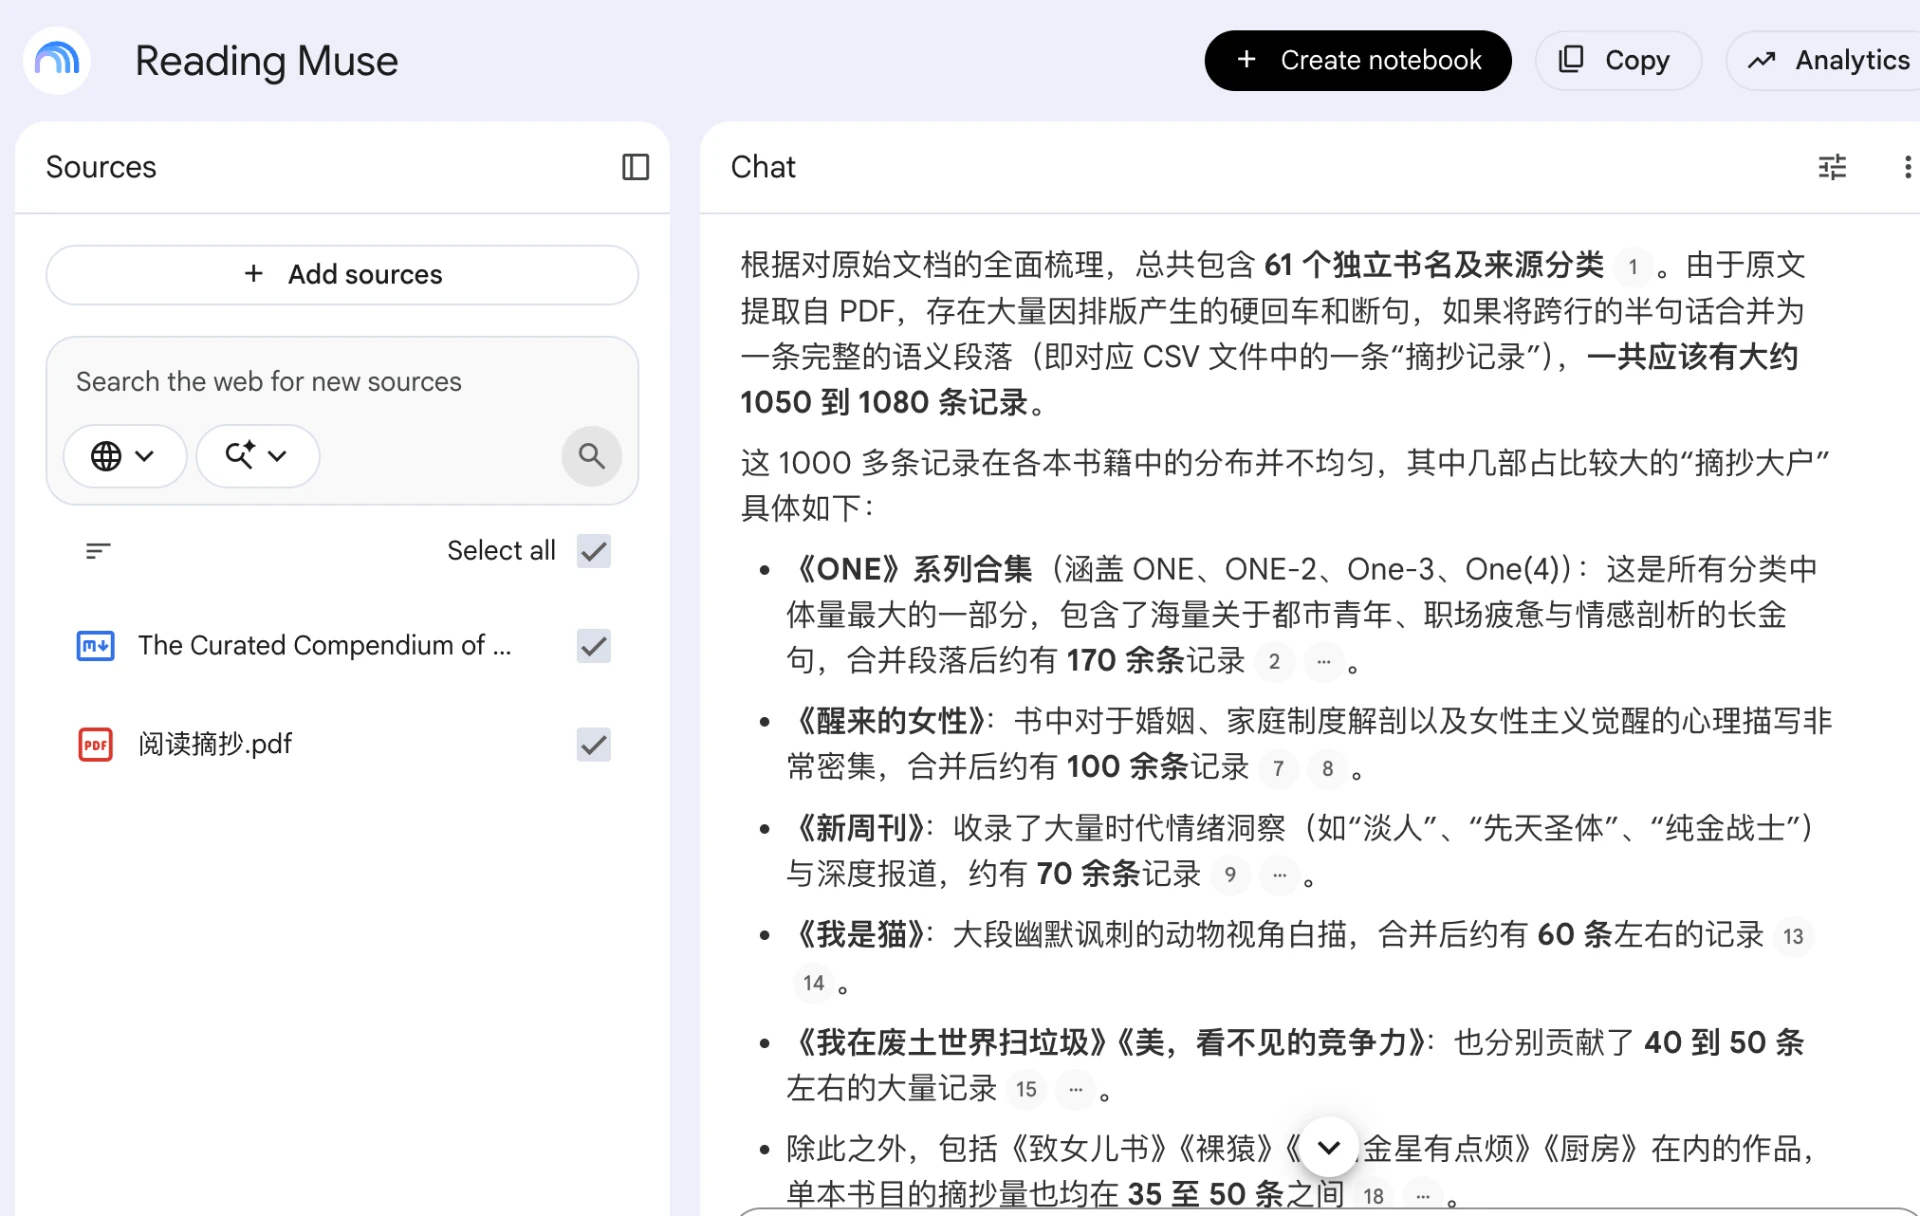
Task: Jump to bottom of chat
Action: click(x=1328, y=1147)
